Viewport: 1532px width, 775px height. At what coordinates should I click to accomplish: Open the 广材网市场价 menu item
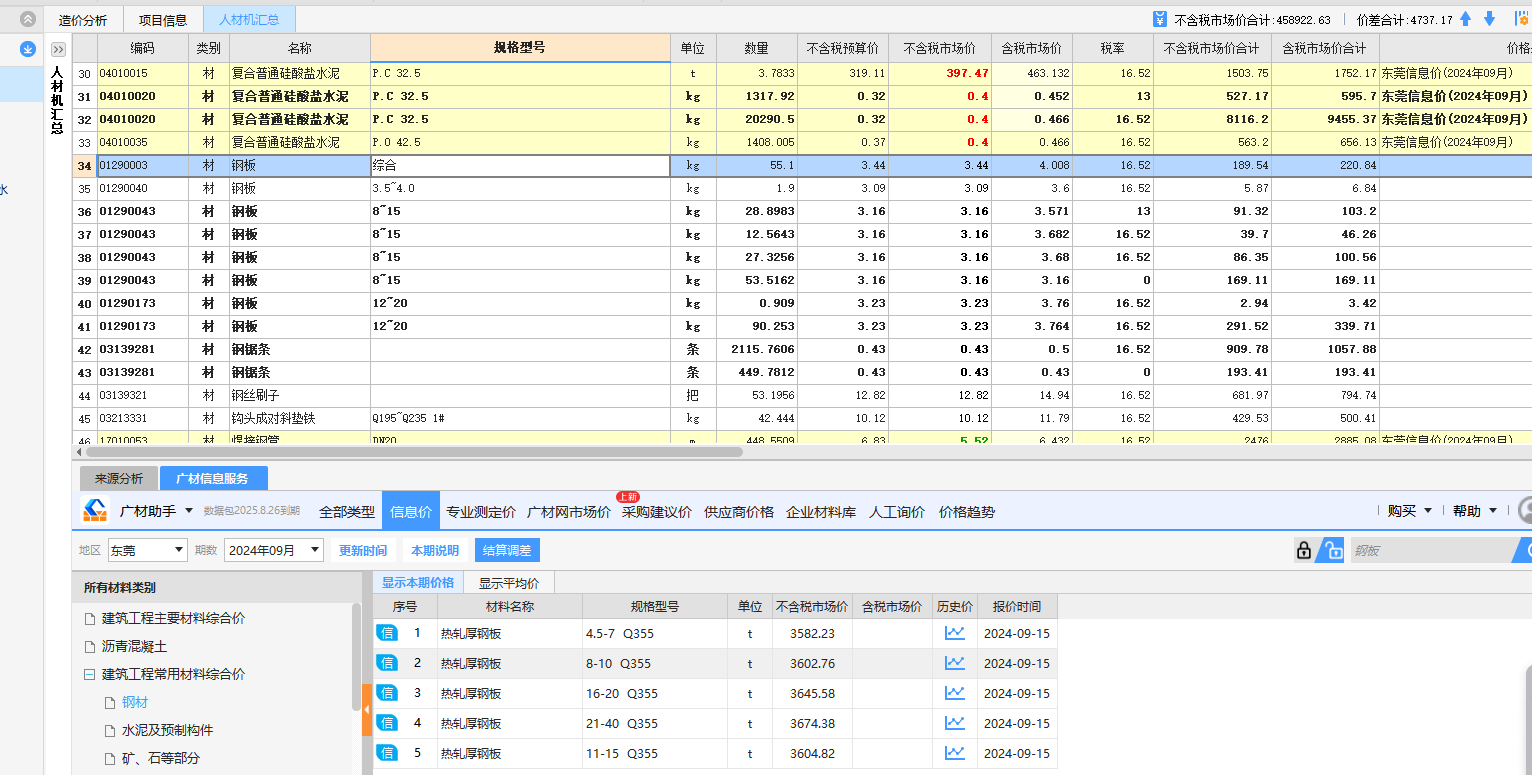(x=569, y=512)
